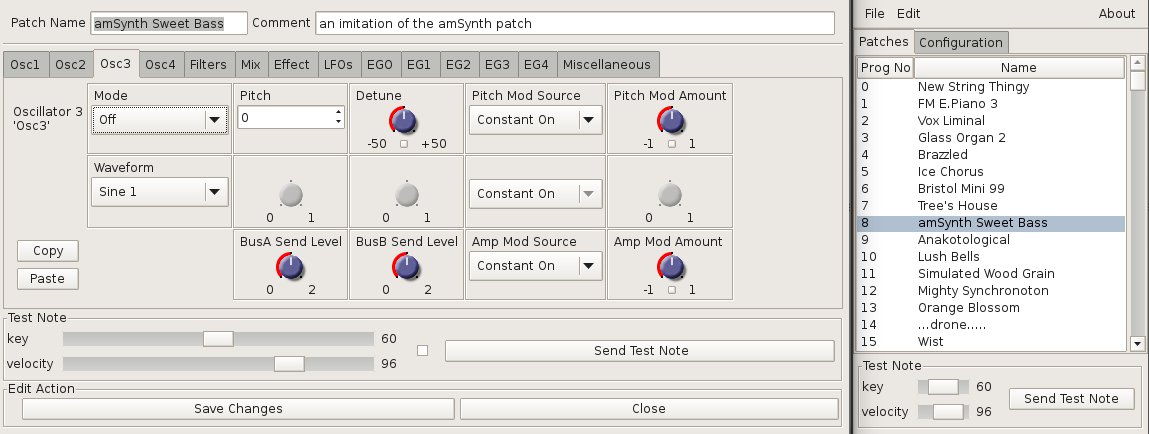Image resolution: width=1149 pixels, height=434 pixels.
Task: Click Detune center reset box
Action: coord(405,144)
